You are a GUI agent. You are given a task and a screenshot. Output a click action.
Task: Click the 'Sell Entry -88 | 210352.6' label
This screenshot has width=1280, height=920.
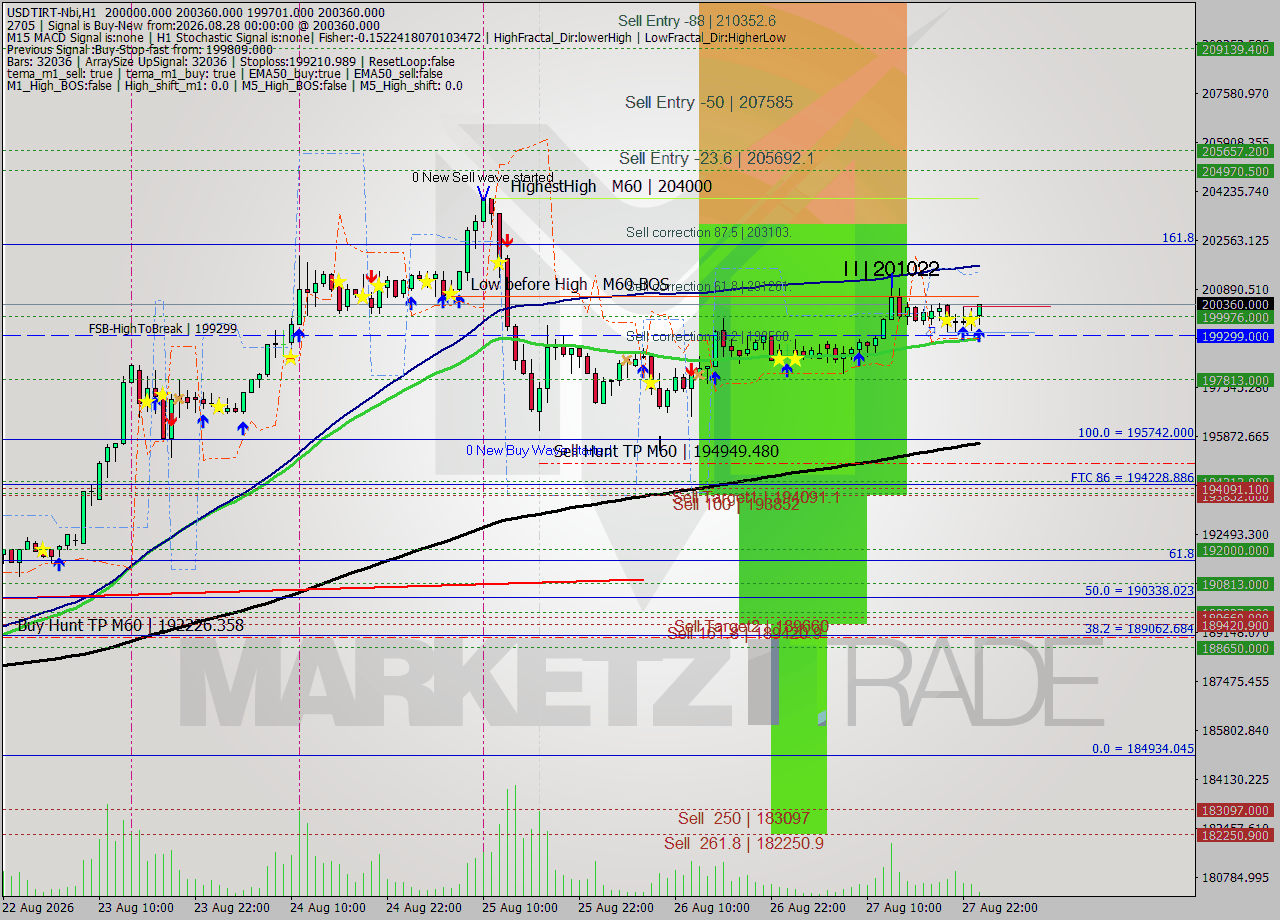click(697, 20)
